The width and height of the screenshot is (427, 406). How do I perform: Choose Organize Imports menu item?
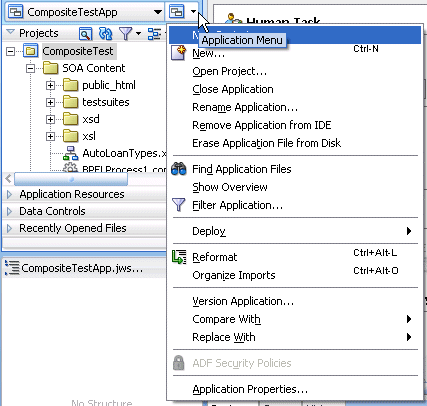[295, 275]
